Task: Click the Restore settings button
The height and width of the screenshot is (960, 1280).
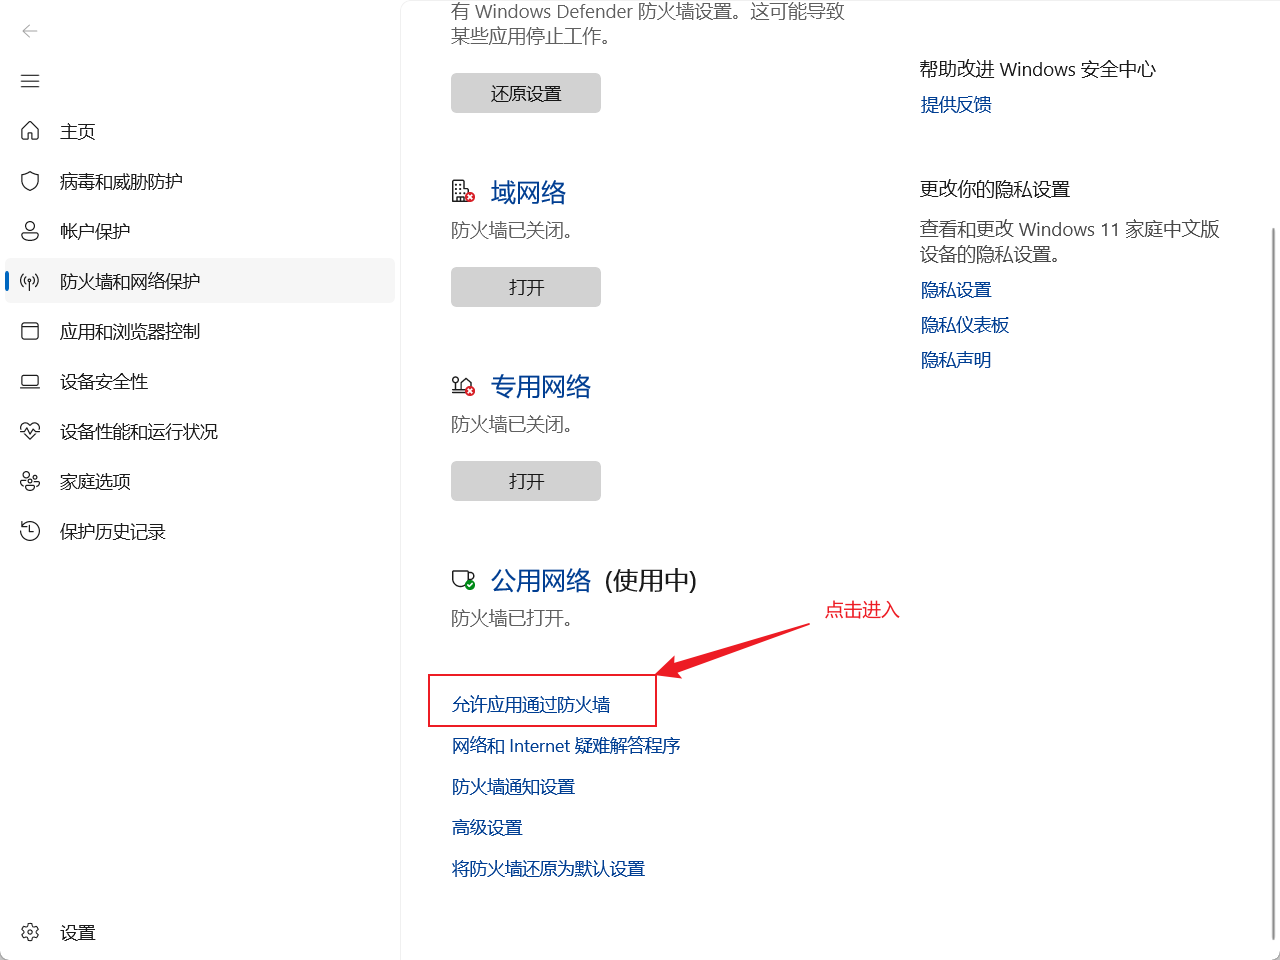Action: coord(525,92)
